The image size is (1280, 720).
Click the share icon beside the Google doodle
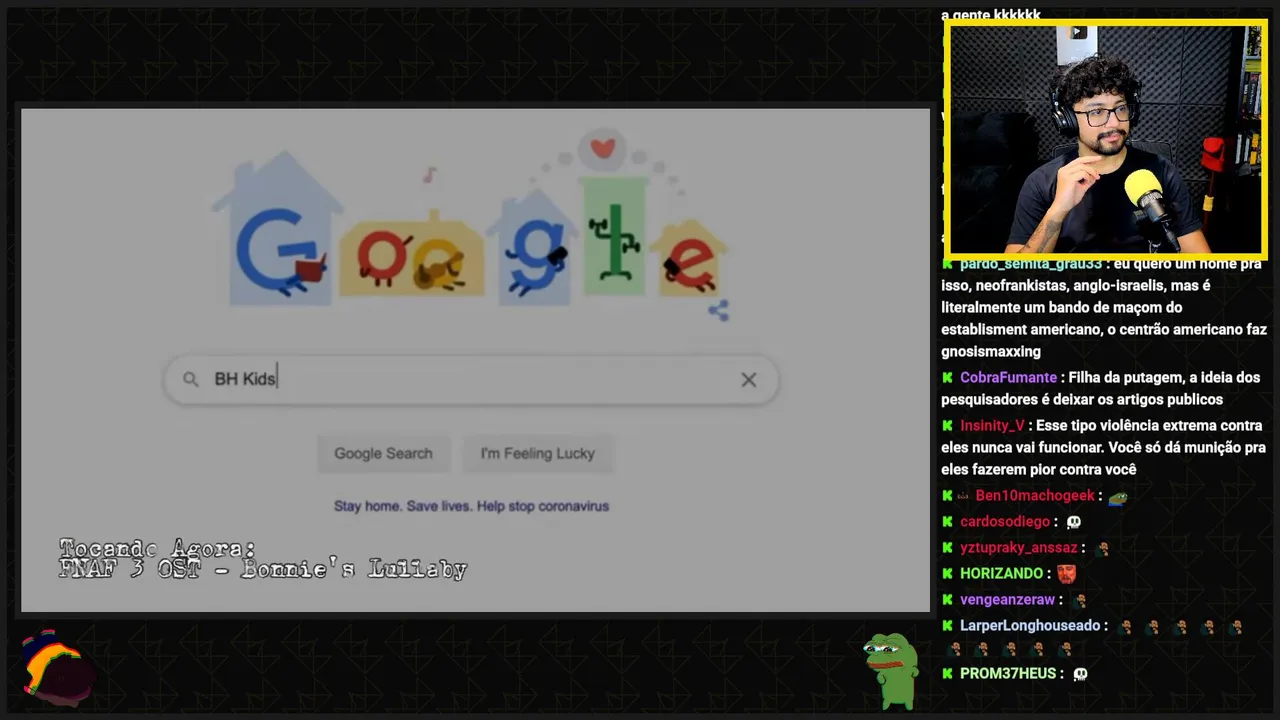click(x=718, y=310)
